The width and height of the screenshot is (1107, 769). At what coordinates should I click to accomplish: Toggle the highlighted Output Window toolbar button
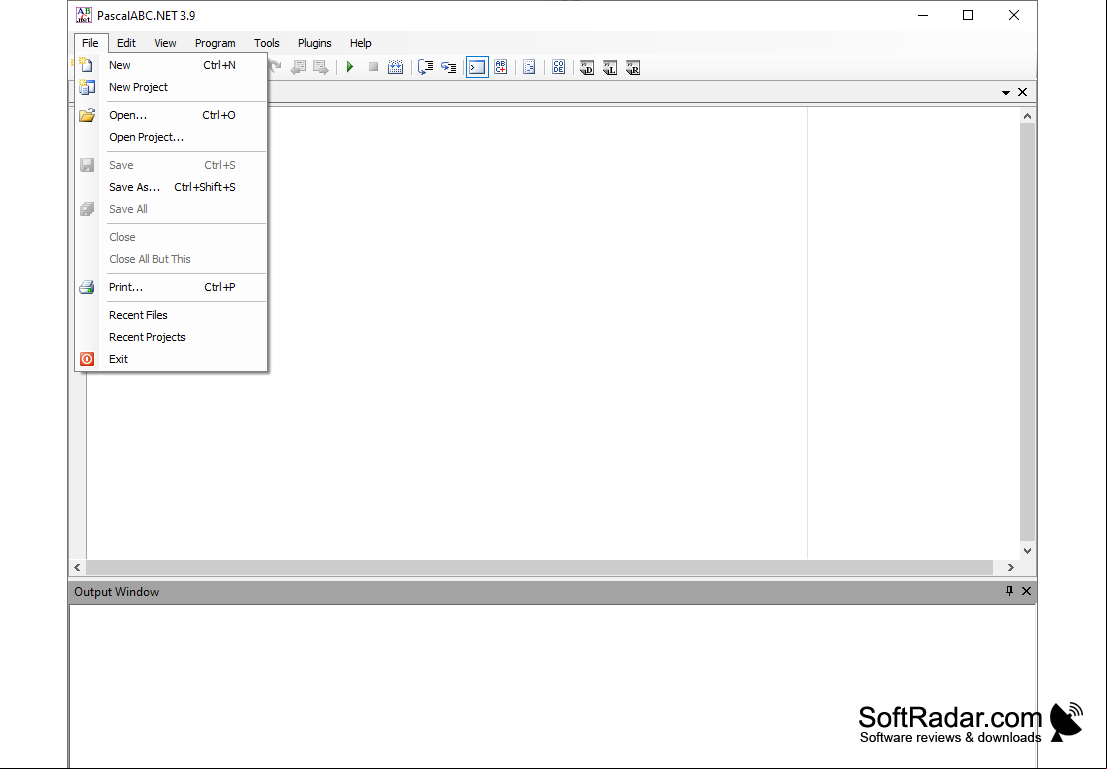[477, 67]
